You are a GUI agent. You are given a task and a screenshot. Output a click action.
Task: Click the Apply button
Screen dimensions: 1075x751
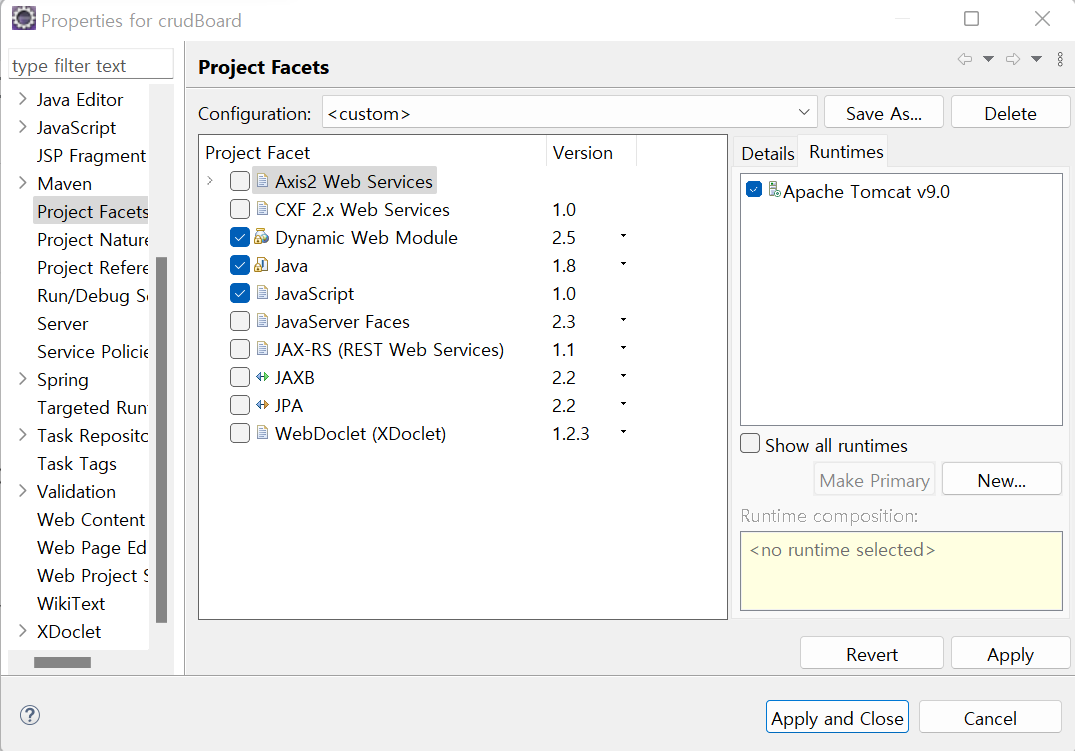[x=1011, y=654]
